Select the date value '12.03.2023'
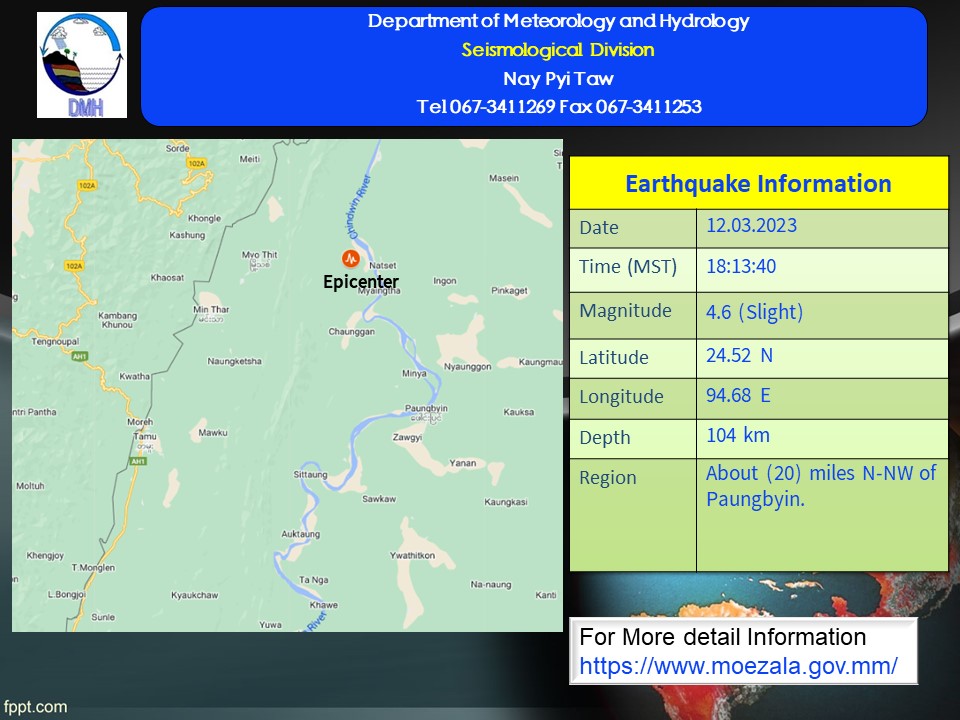 [x=752, y=225]
